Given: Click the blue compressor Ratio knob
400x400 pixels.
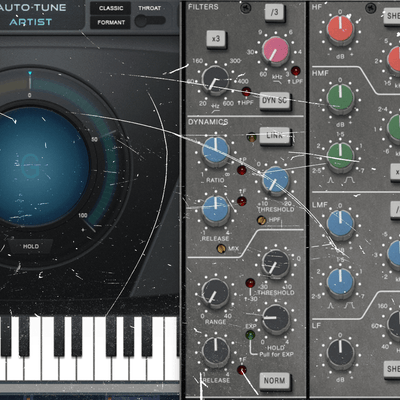Looking at the screenshot, I should pyautogui.click(x=215, y=150).
